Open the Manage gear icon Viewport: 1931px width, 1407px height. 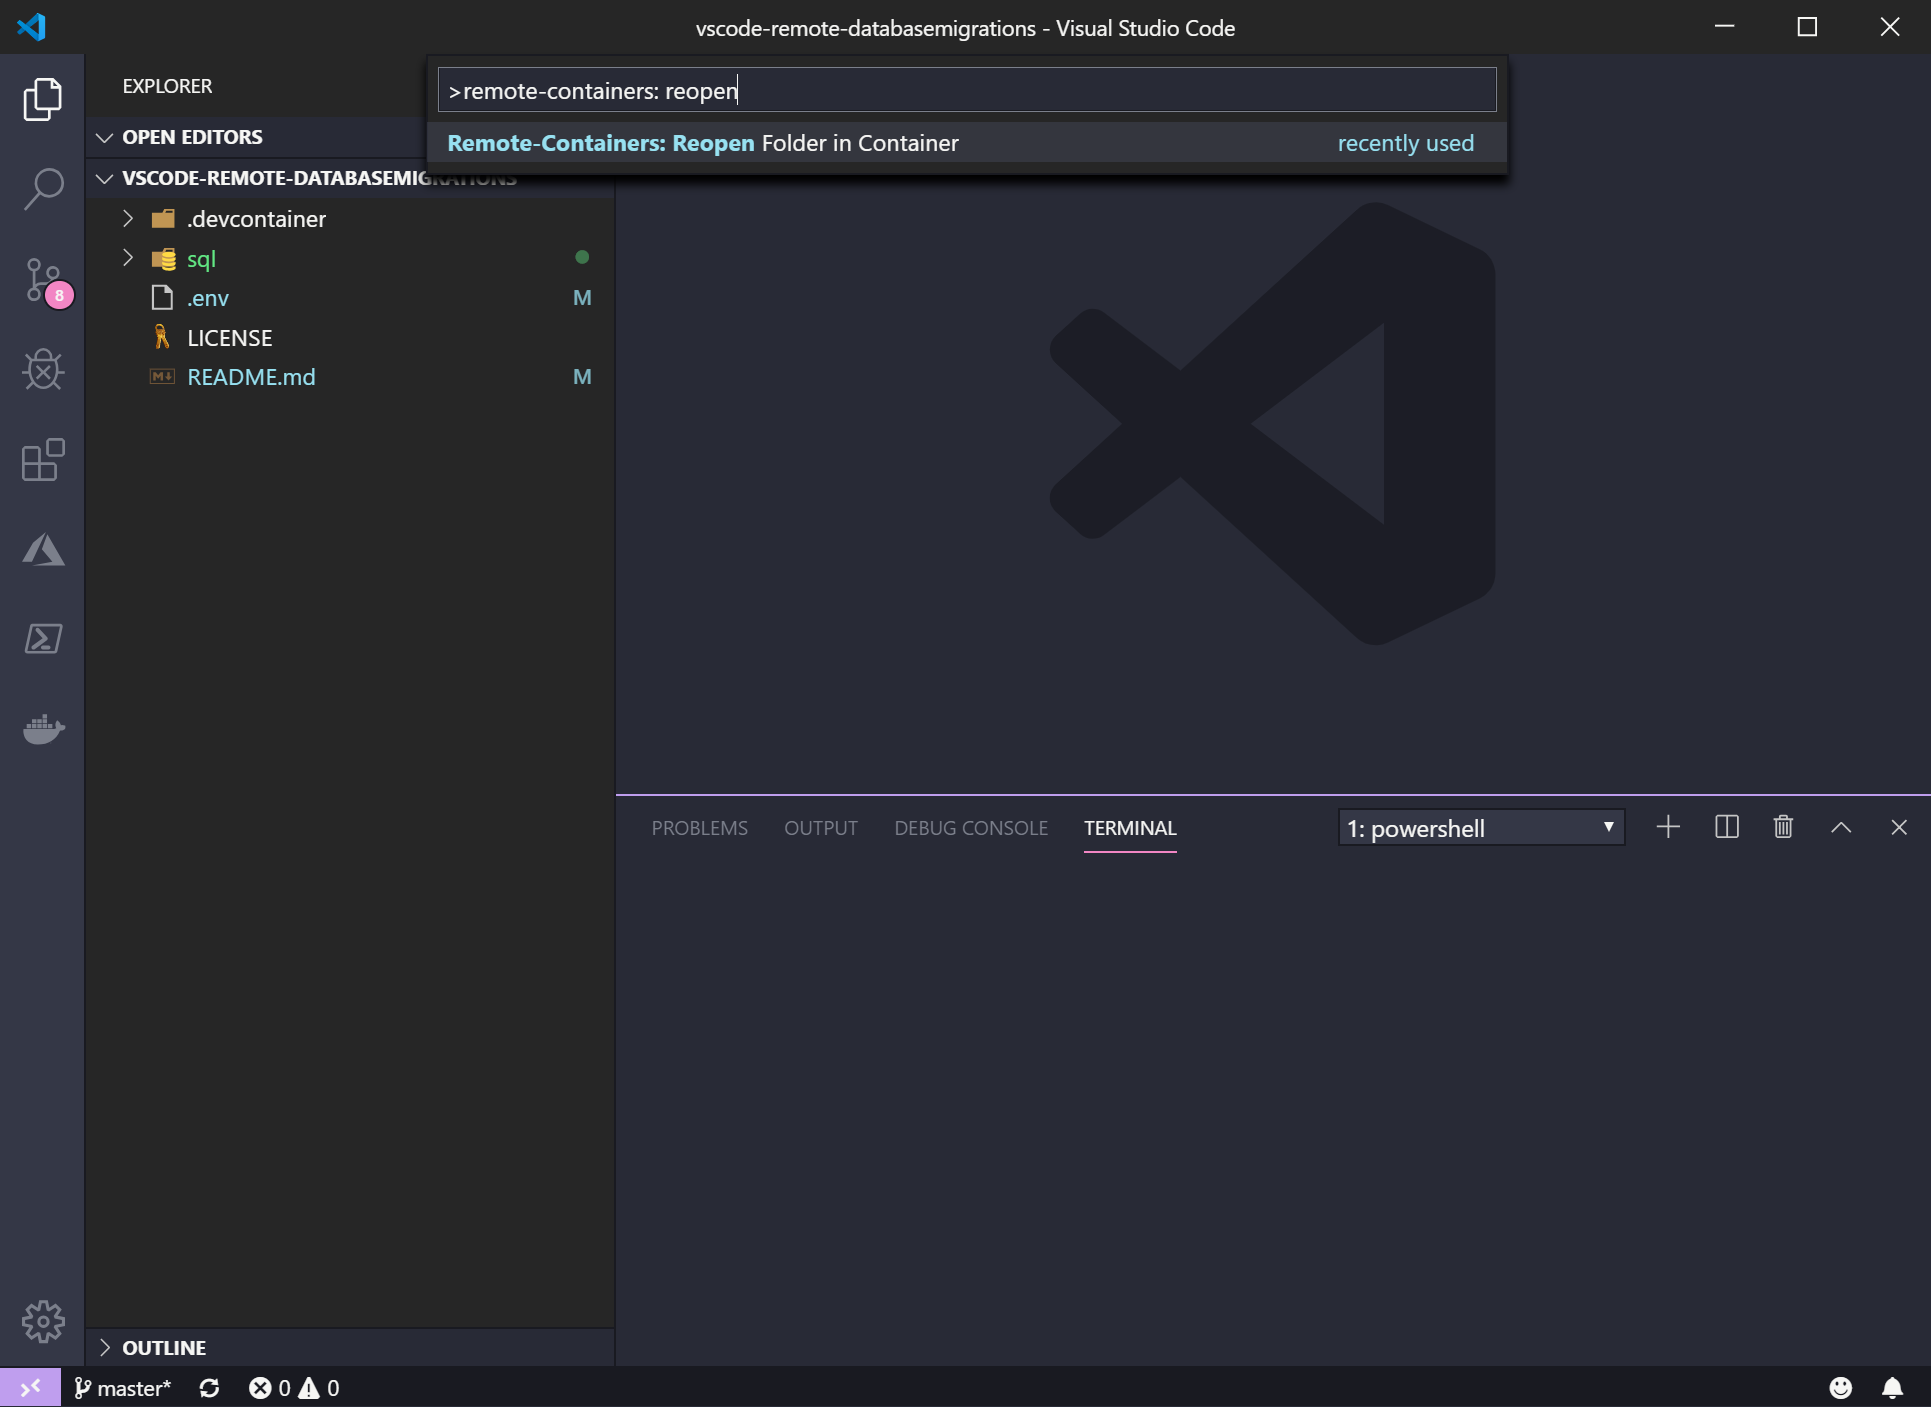(43, 1321)
